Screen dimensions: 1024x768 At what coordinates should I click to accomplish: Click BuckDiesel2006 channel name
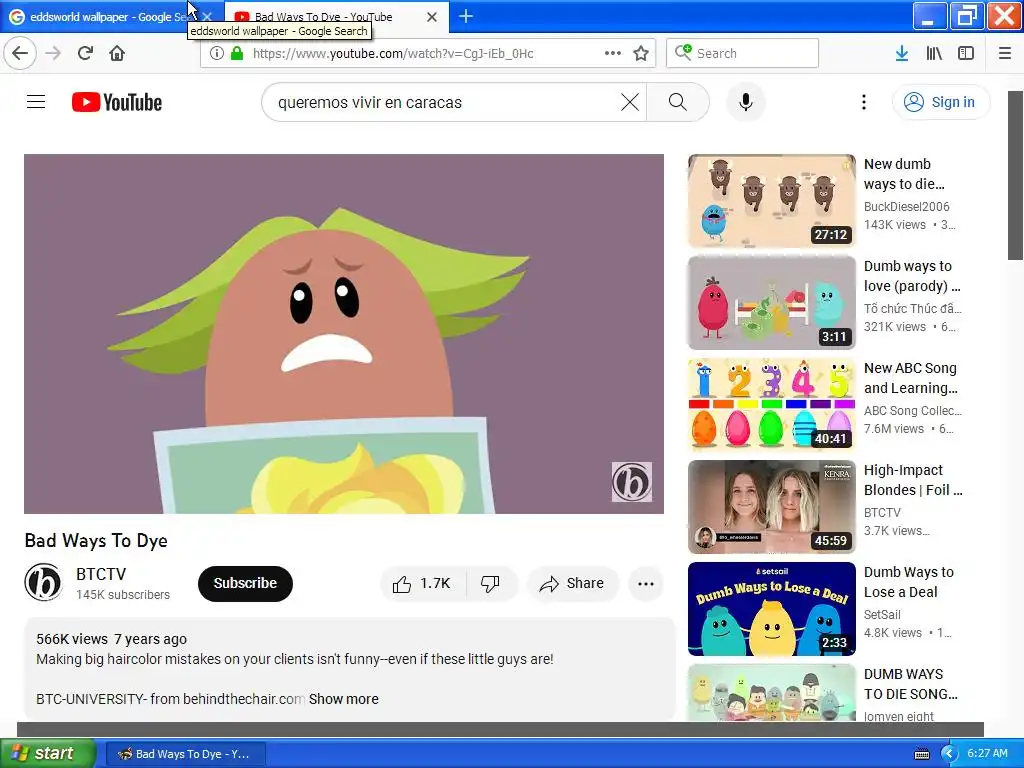(x=906, y=206)
